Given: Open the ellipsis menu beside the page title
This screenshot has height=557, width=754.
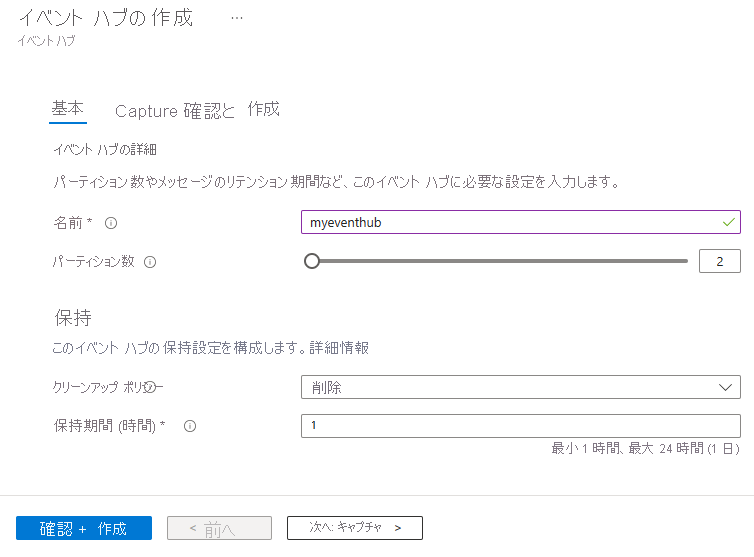Looking at the screenshot, I should pos(237,18).
